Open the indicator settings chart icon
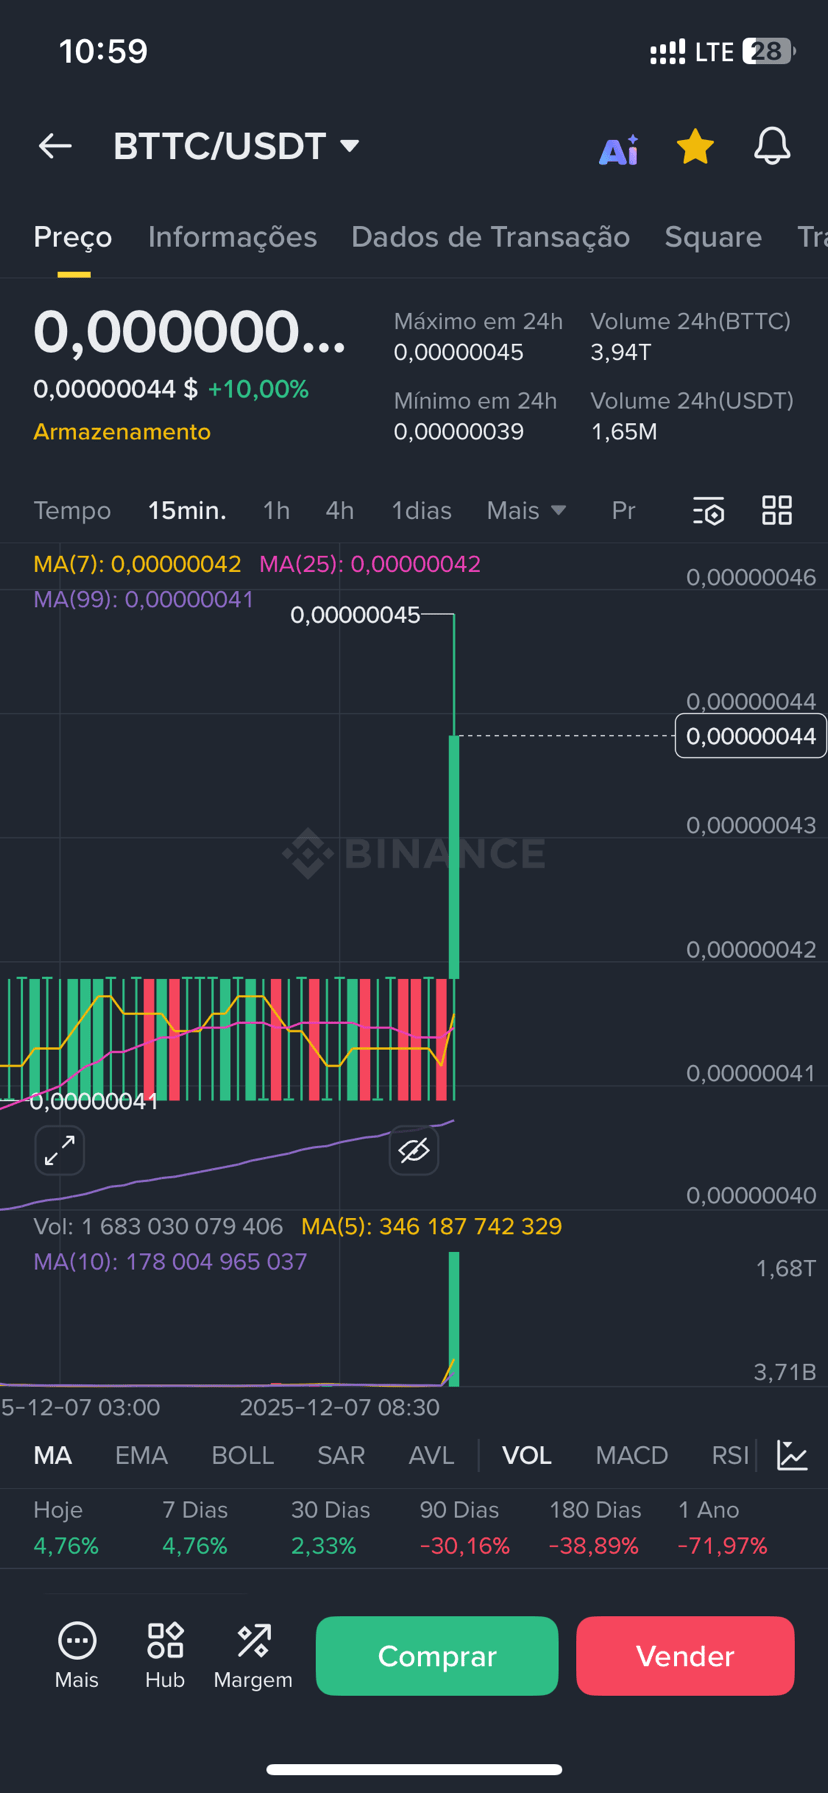 pos(792,1456)
